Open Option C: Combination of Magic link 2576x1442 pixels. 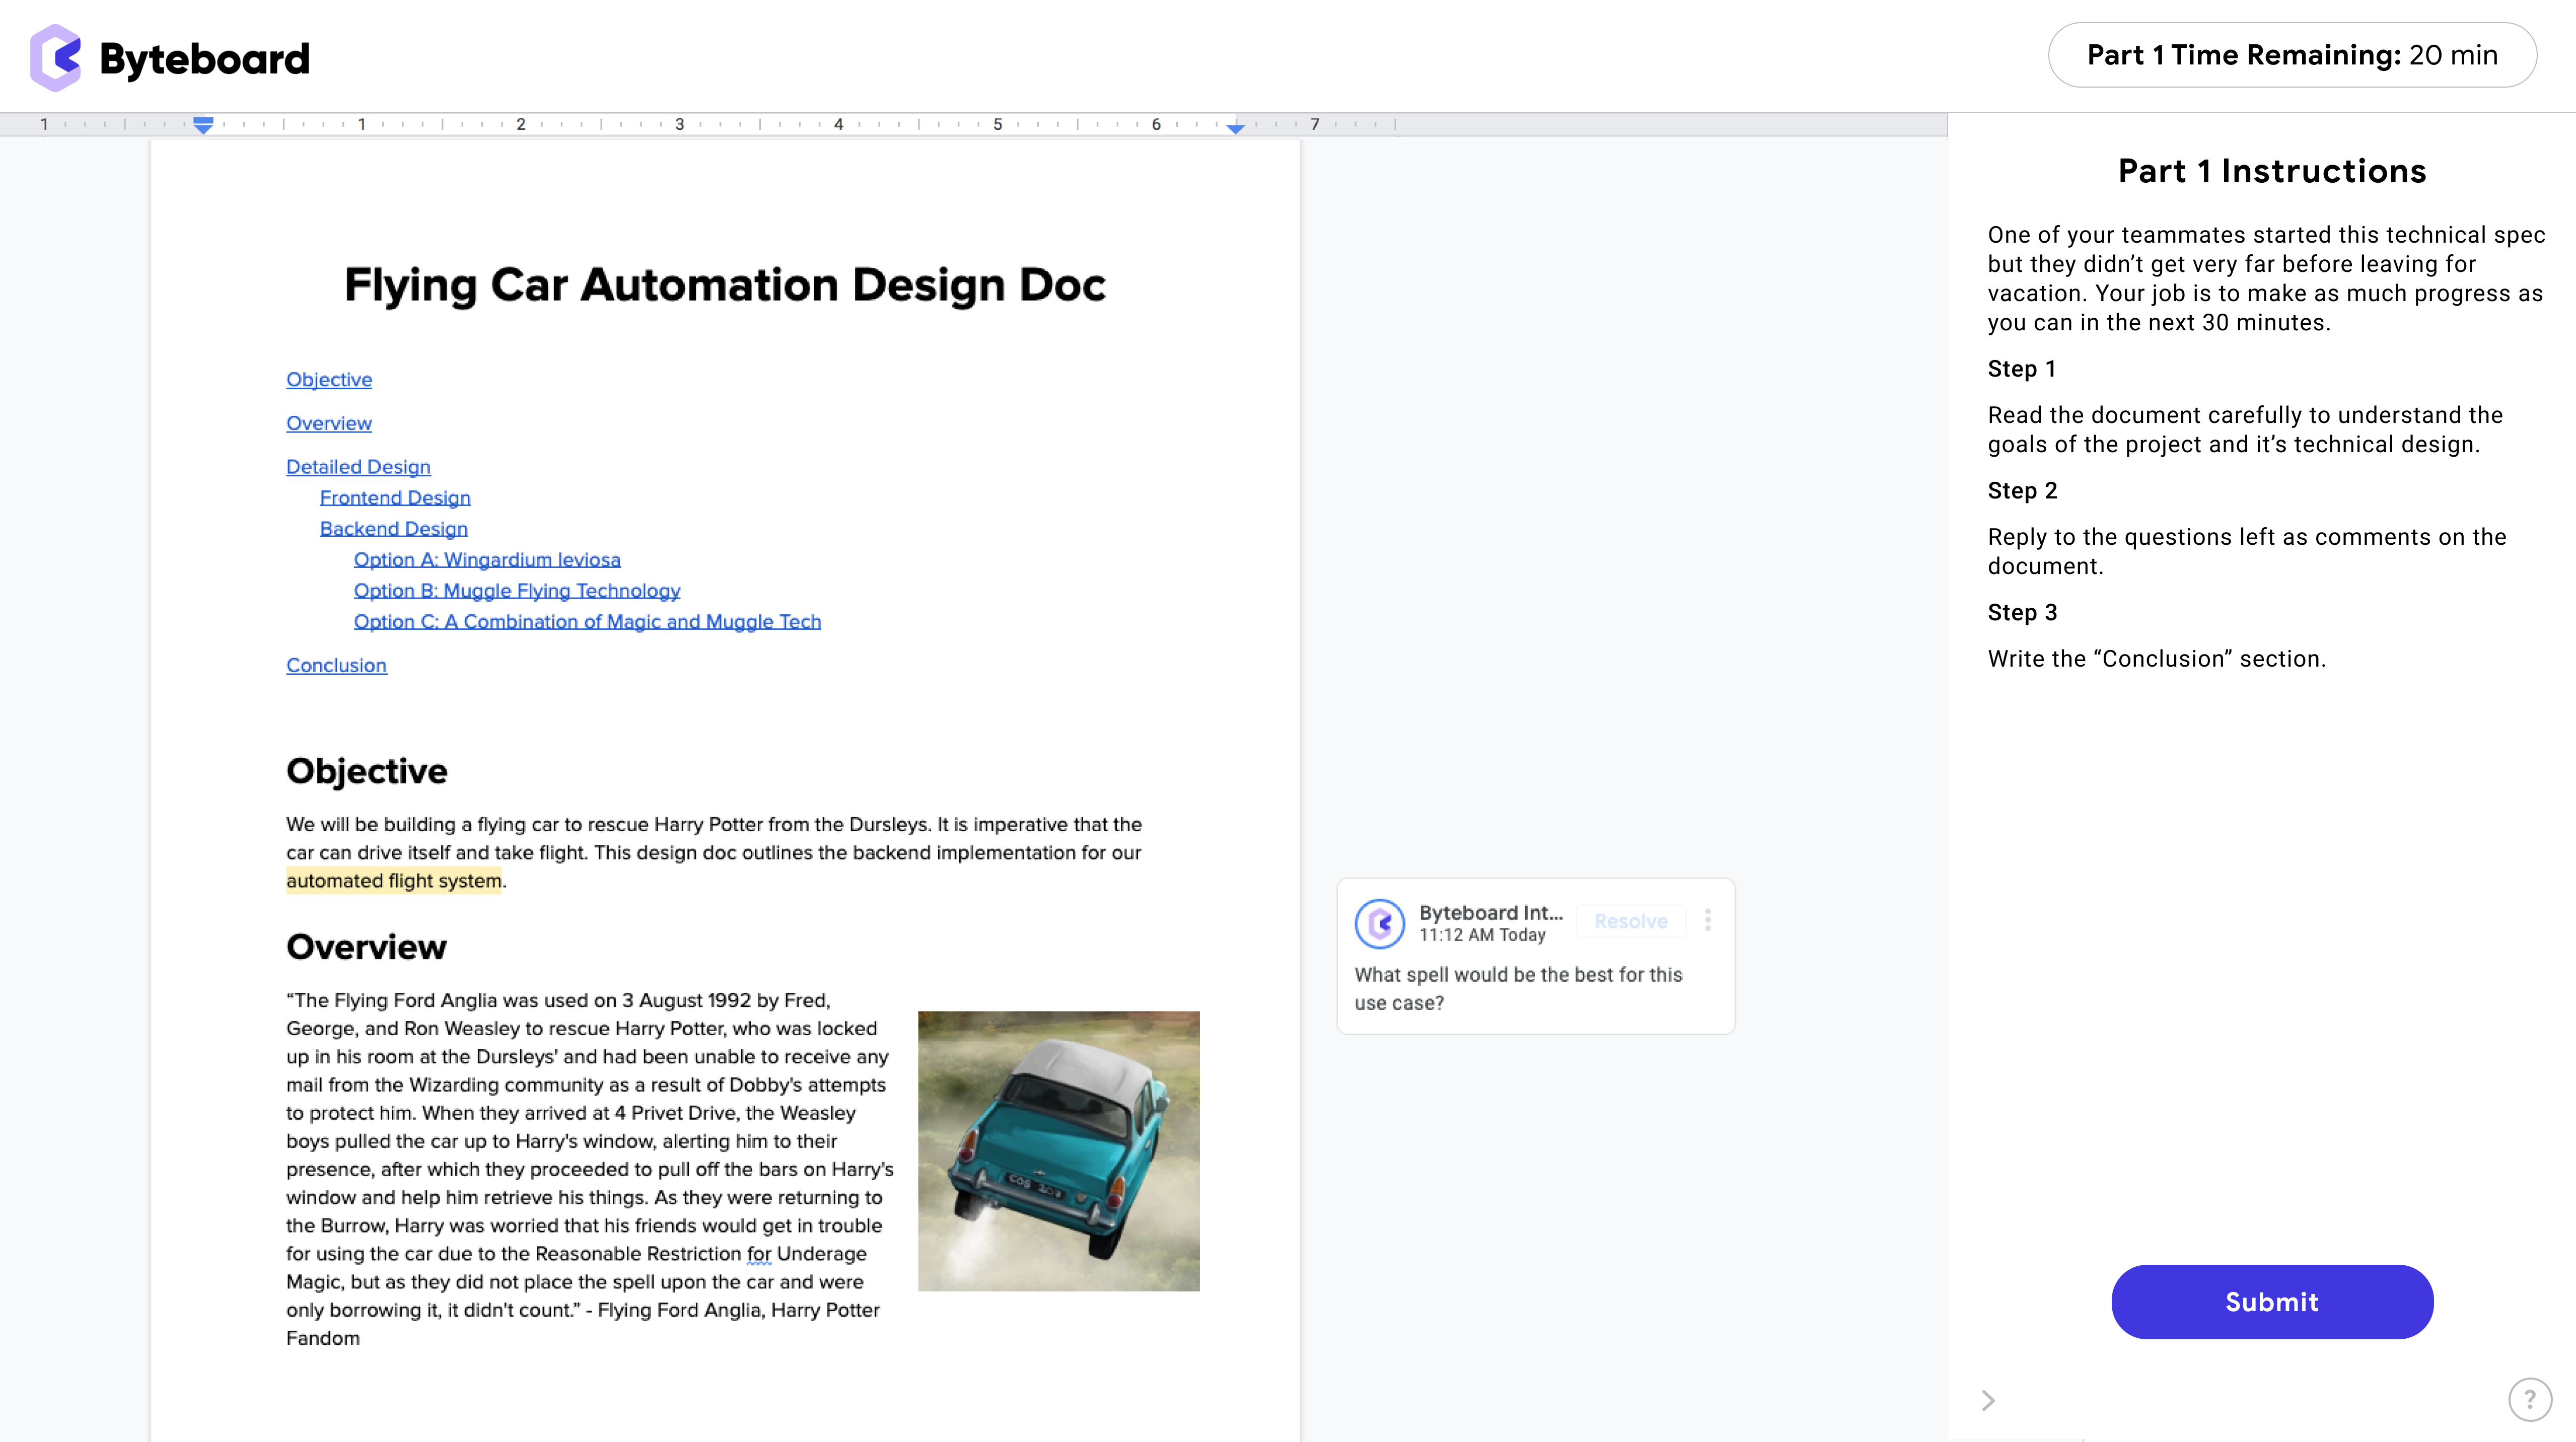point(587,622)
